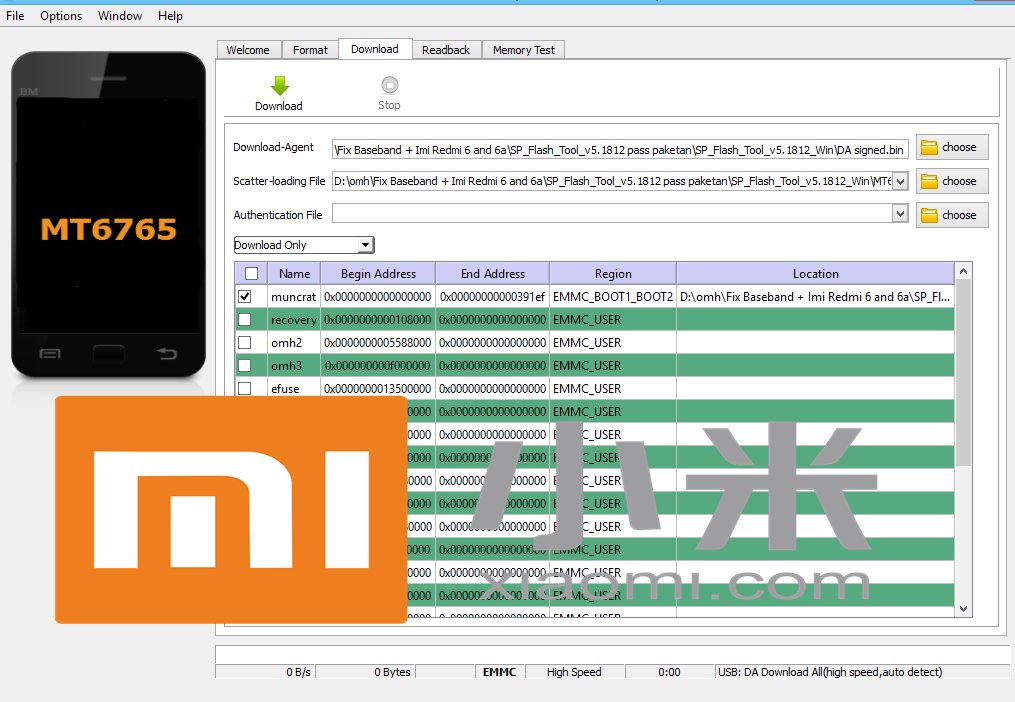Select the omh2 row name cell
The height and width of the screenshot is (702, 1015).
[294, 343]
